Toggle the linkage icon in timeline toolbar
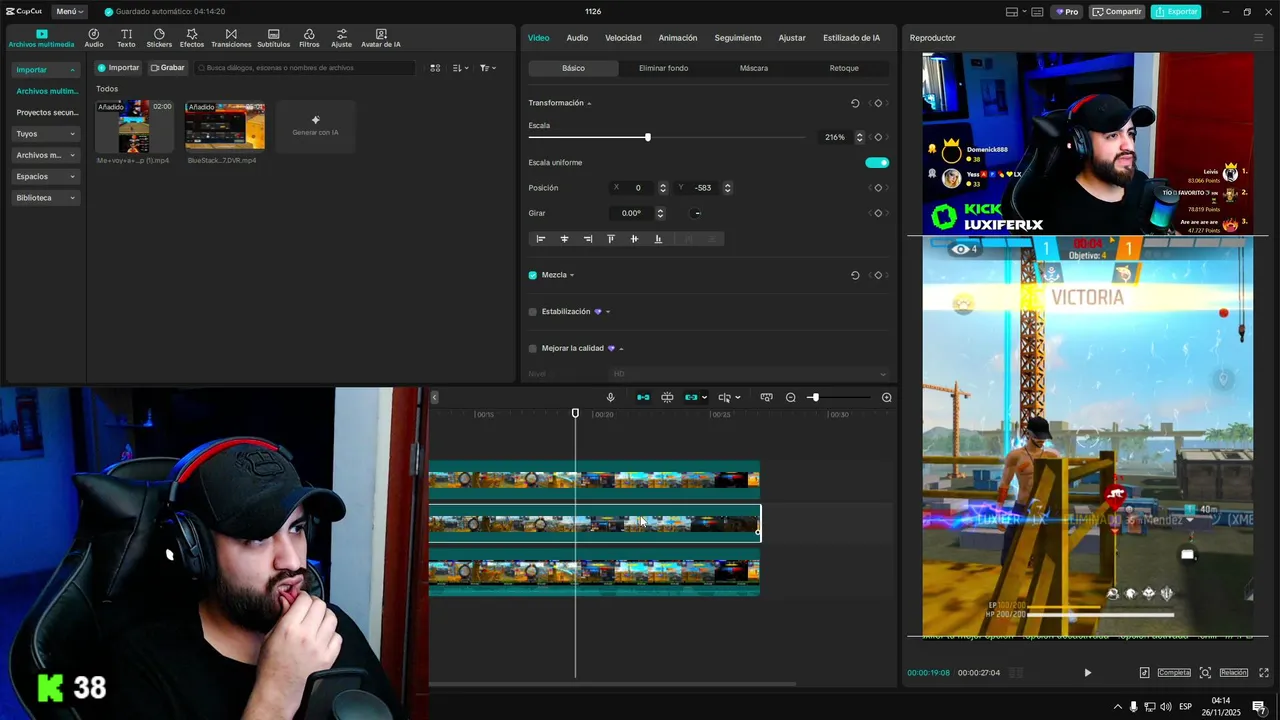 pyautogui.click(x=691, y=397)
